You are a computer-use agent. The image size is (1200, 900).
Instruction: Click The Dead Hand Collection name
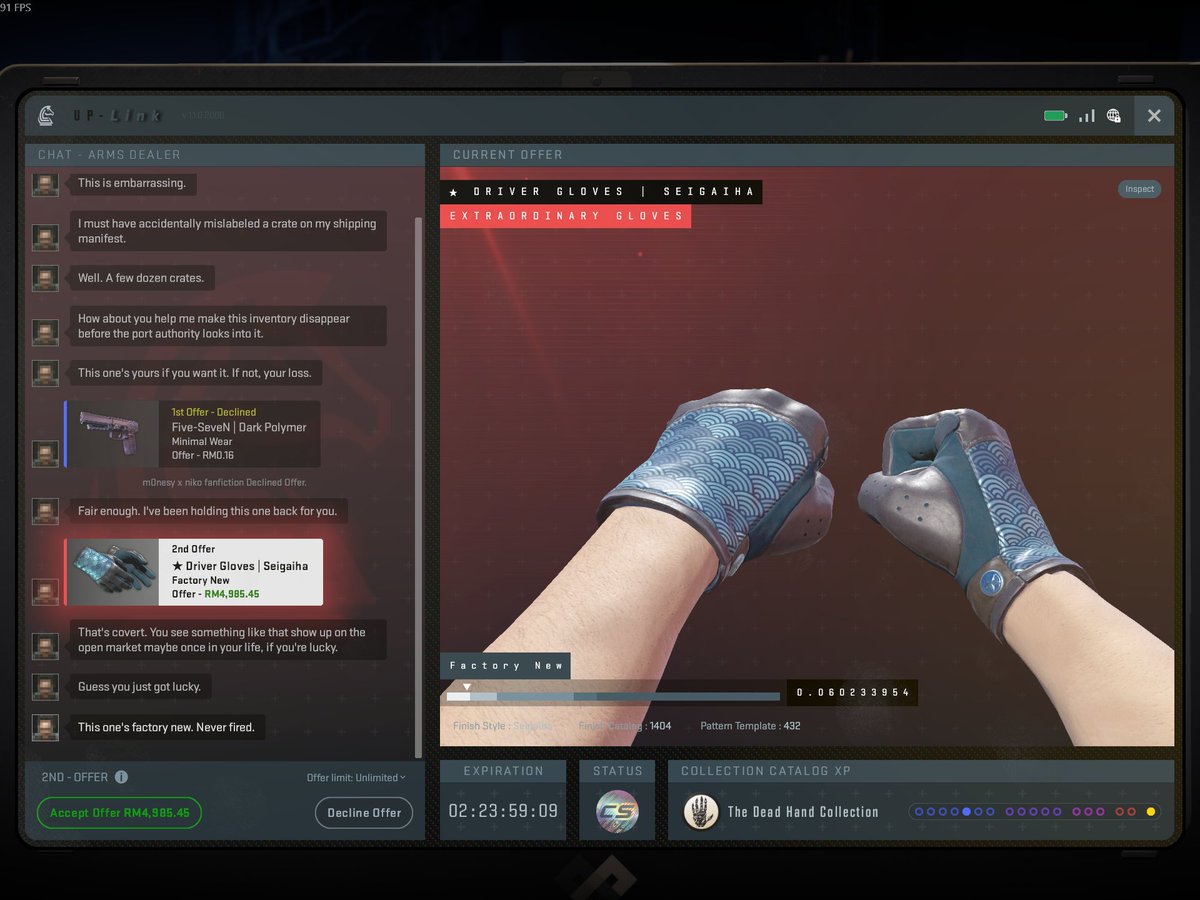tap(803, 812)
